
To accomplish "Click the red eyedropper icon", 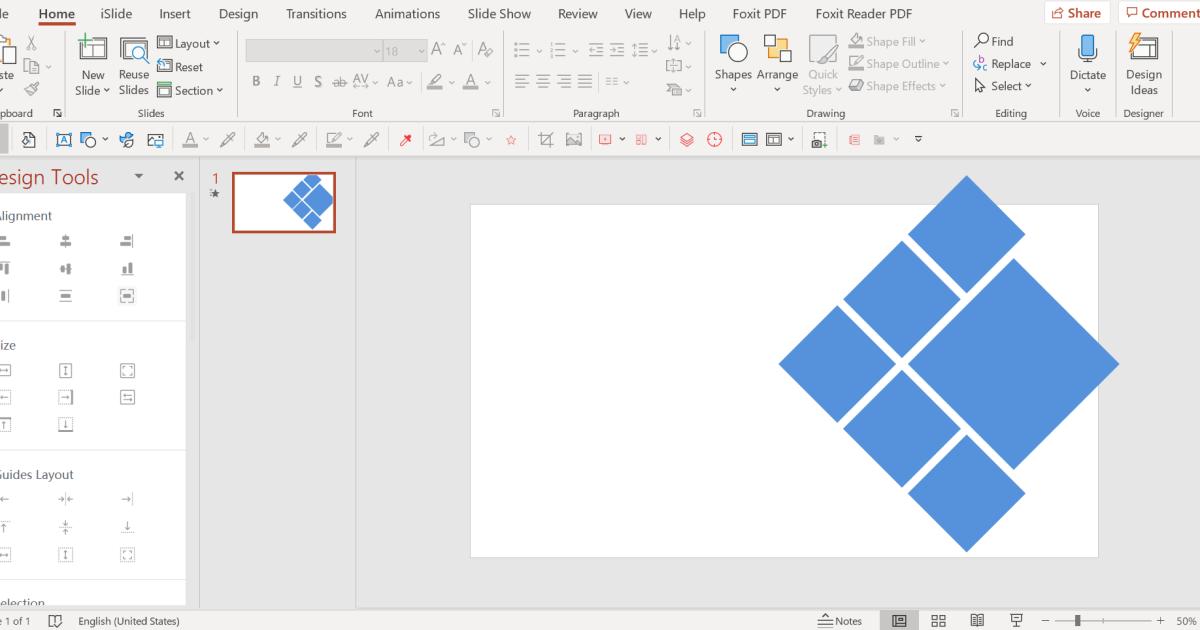I will (405, 140).
